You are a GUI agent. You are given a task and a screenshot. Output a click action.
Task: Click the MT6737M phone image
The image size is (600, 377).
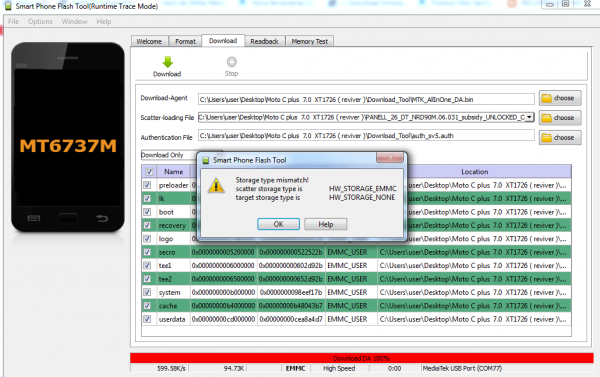coord(68,137)
